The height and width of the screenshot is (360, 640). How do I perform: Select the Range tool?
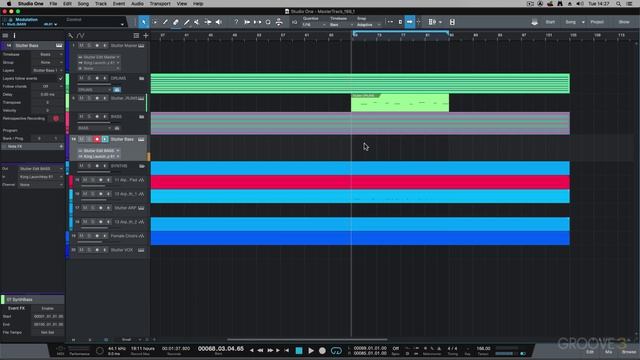click(155, 22)
